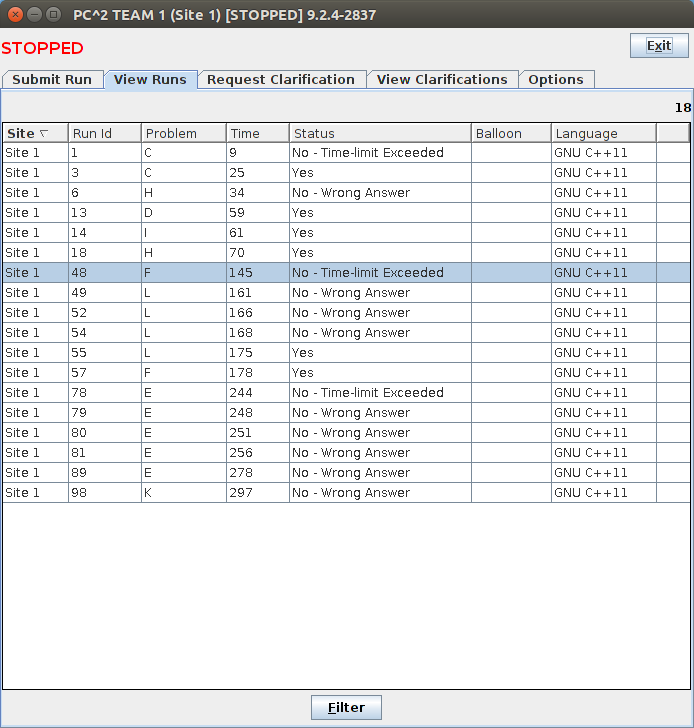Switch to the Submit Run tab
Screen dimensions: 694x728
(x=52, y=80)
